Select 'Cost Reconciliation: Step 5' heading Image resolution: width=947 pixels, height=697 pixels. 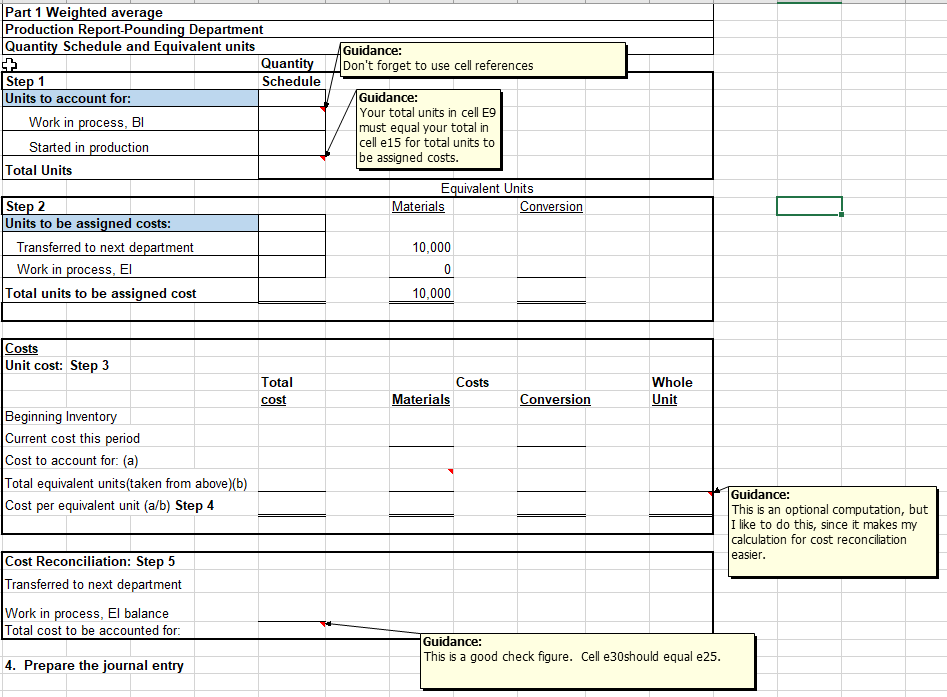[x=90, y=562]
